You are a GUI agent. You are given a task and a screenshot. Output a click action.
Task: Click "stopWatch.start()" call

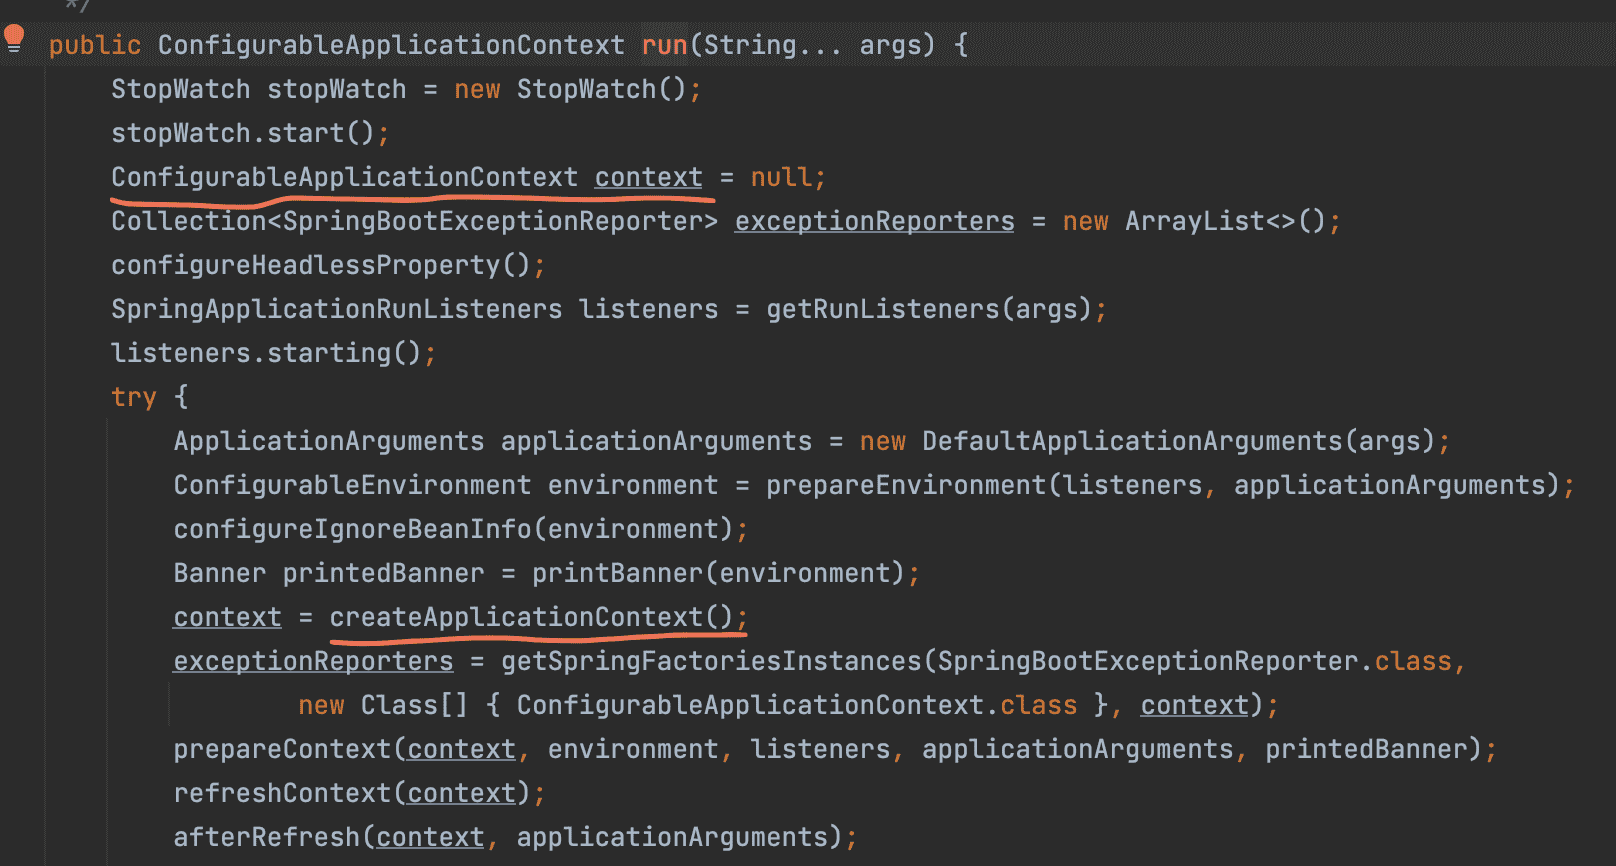coord(243,133)
